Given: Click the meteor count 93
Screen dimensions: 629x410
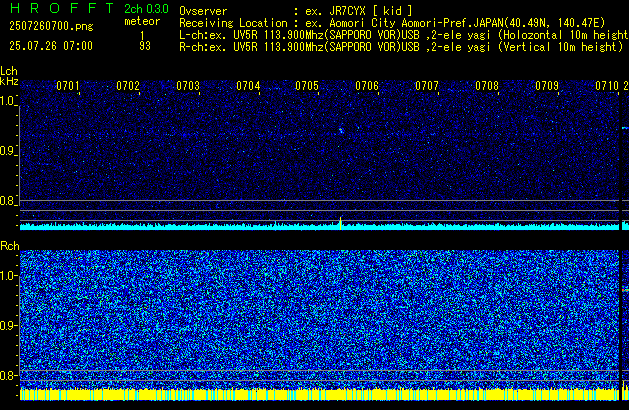Looking at the screenshot, I should [145, 46].
